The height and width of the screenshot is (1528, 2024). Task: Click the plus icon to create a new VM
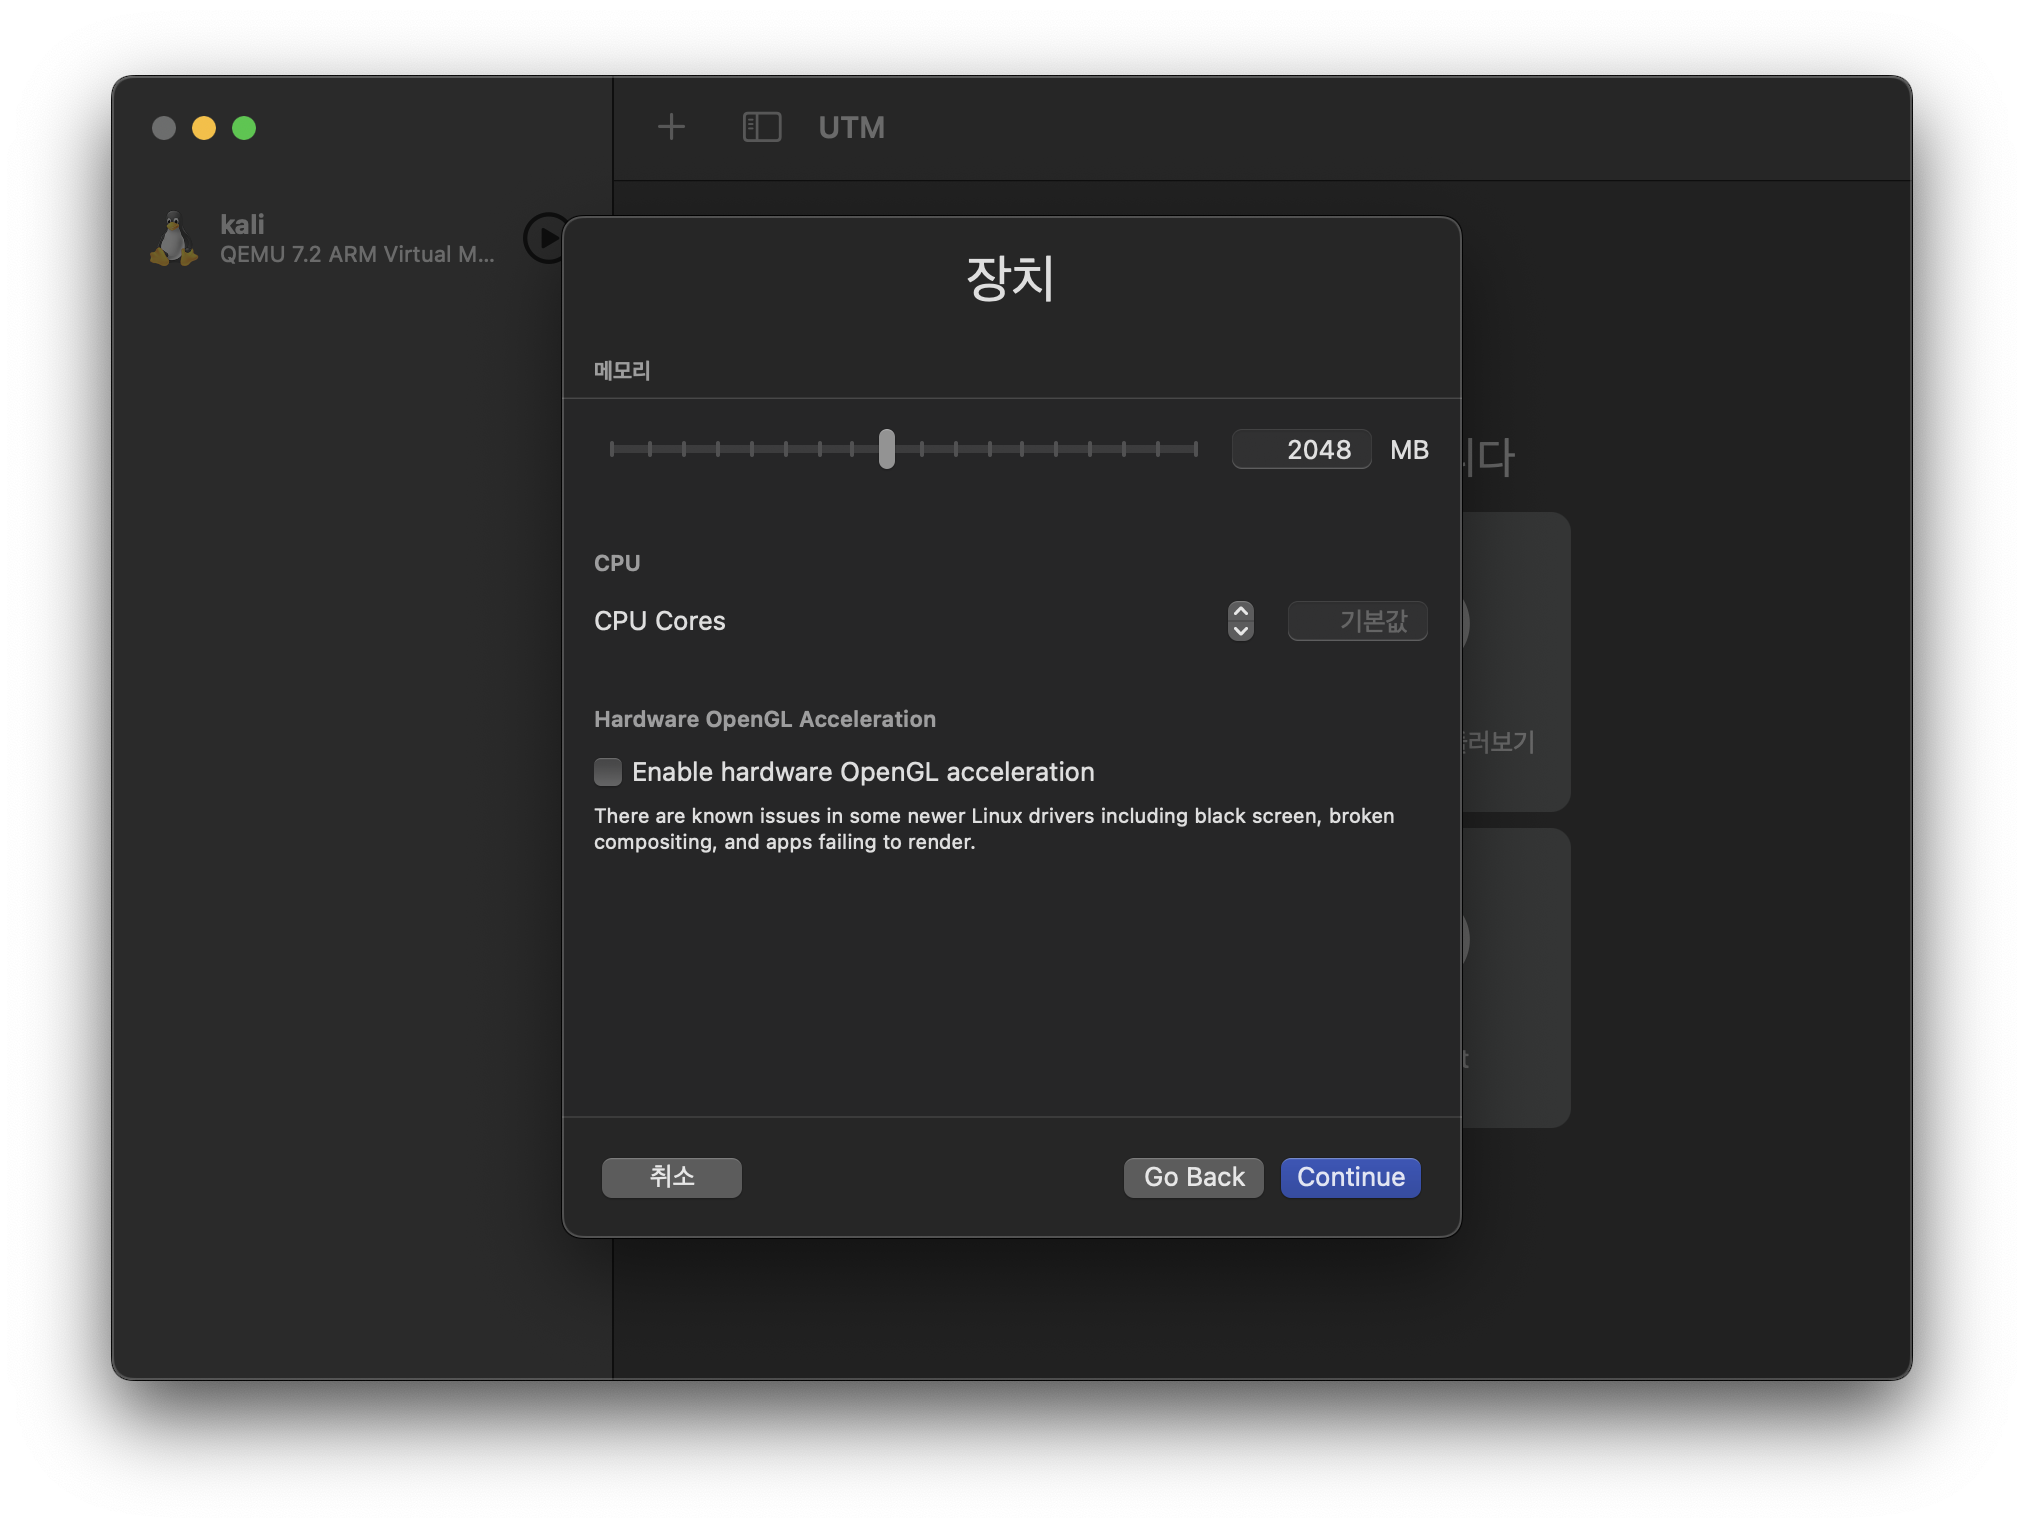[671, 127]
